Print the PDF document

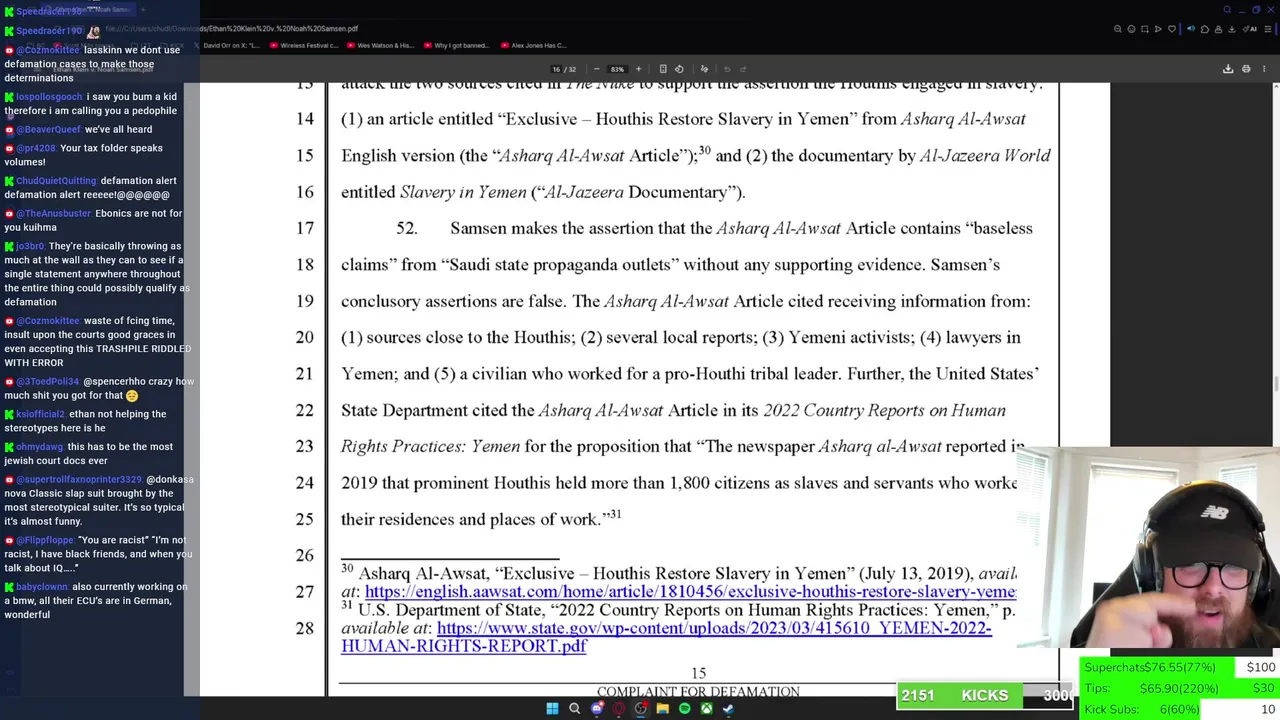click(x=1246, y=69)
